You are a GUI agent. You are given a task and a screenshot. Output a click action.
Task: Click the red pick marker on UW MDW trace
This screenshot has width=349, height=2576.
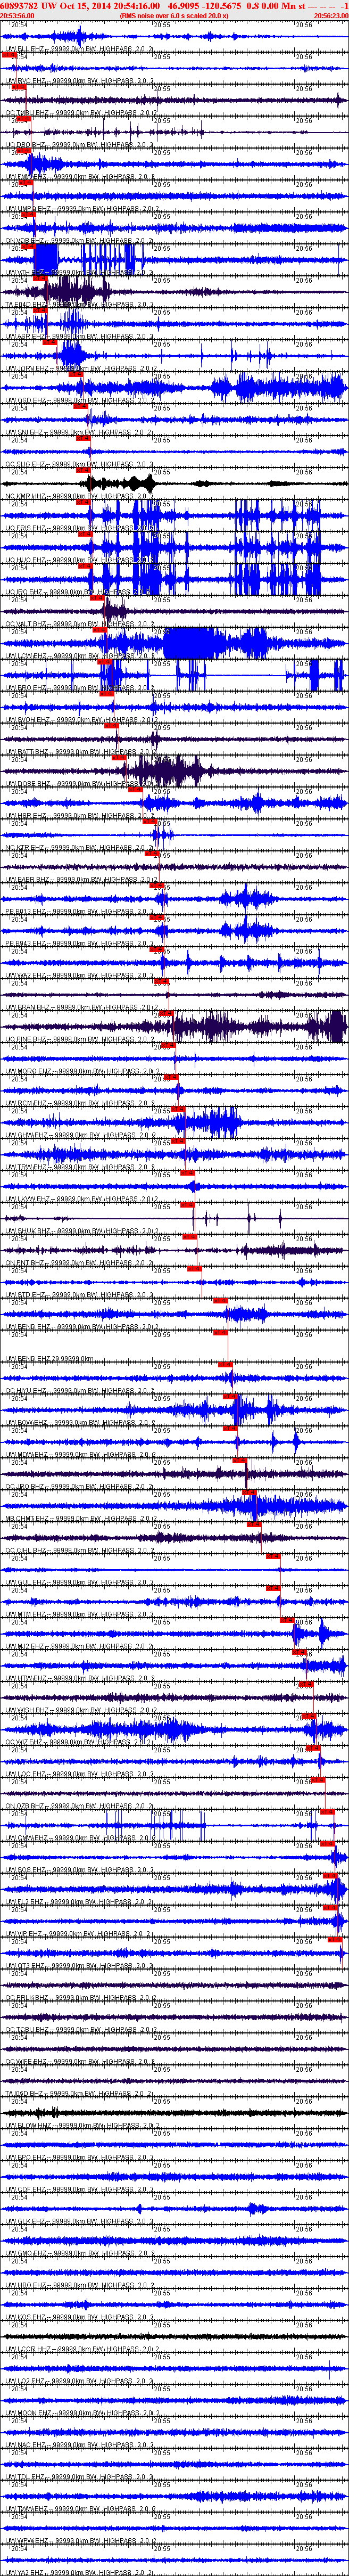coord(239,1460)
